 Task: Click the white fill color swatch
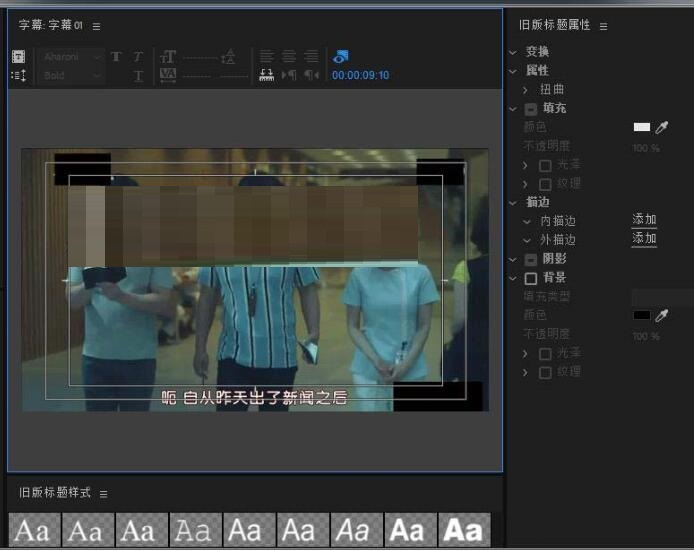(x=641, y=128)
